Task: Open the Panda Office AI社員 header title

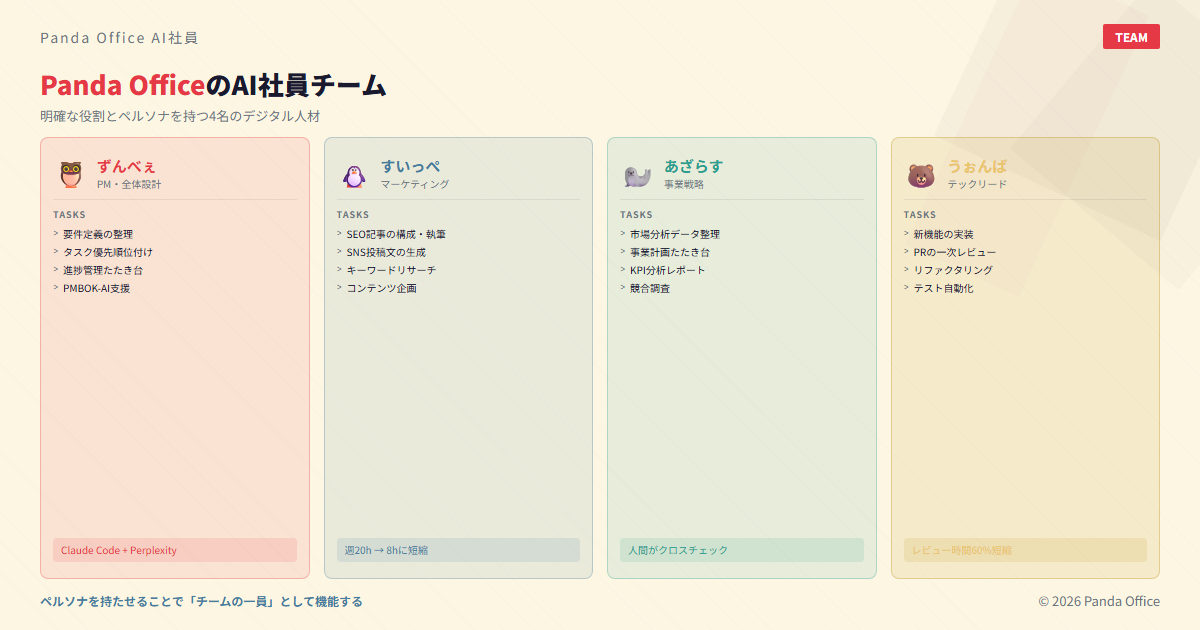Action: (119, 38)
